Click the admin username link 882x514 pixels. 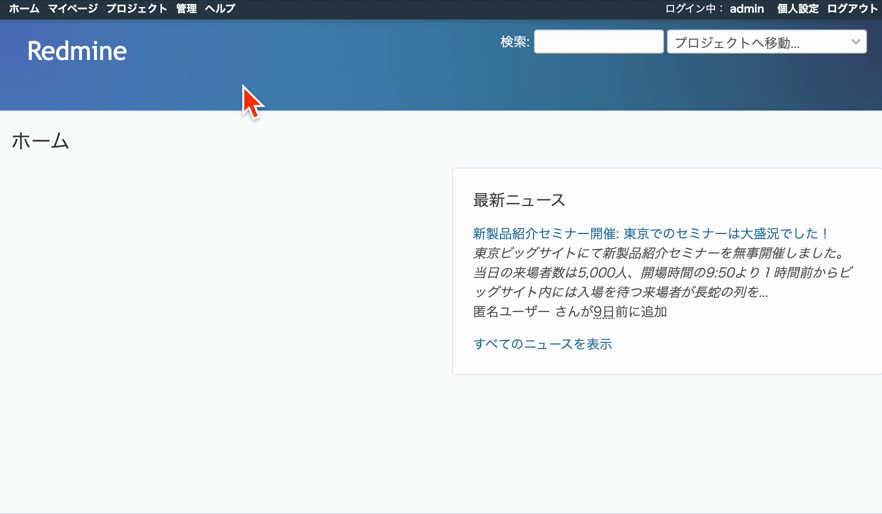(x=746, y=9)
